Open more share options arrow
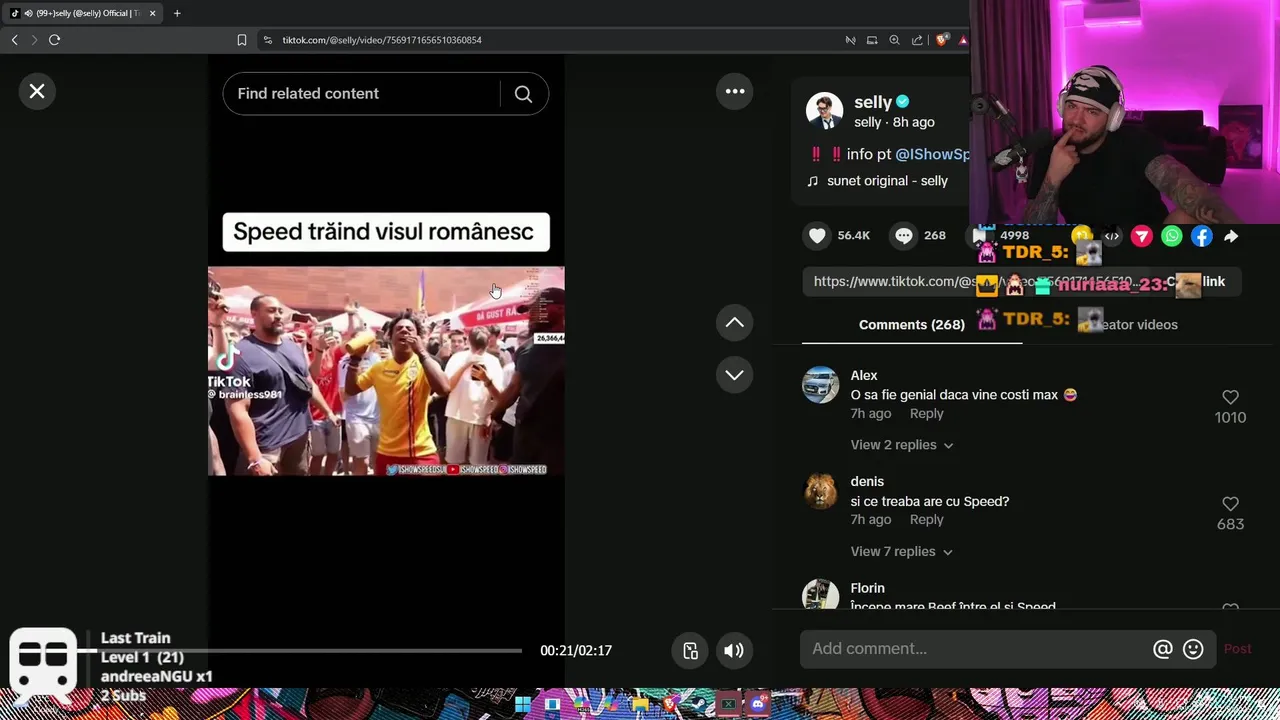Image resolution: width=1280 pixels, height=720 pixels. [x=1231, y=236]
